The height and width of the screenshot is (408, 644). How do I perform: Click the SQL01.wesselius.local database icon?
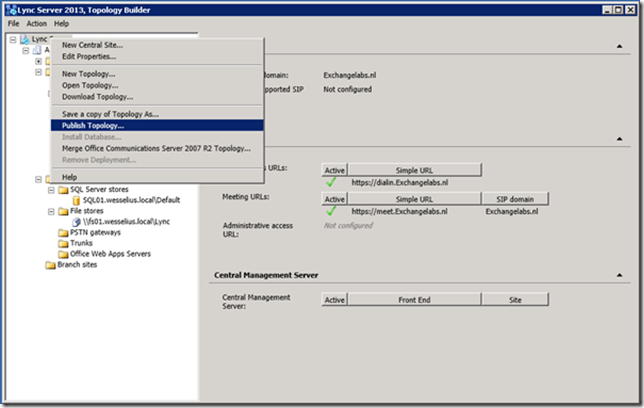[x=76, y=200]
